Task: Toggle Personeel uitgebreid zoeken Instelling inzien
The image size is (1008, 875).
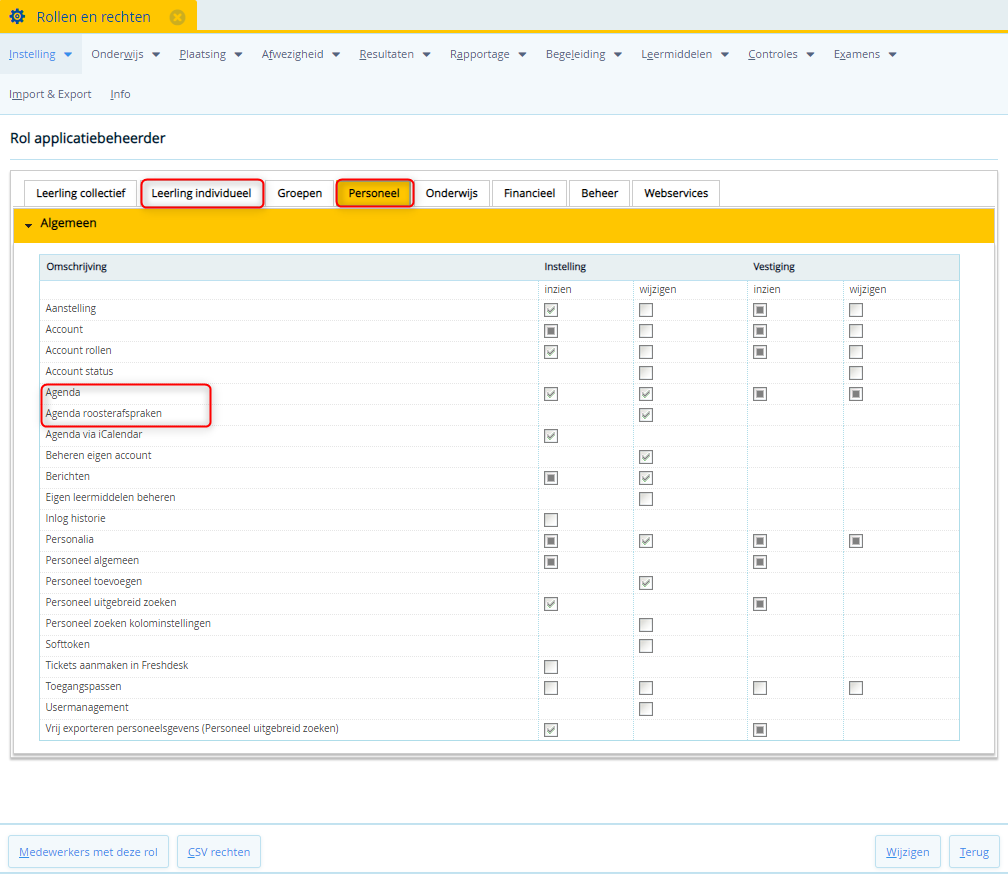Action: [551, 604]
